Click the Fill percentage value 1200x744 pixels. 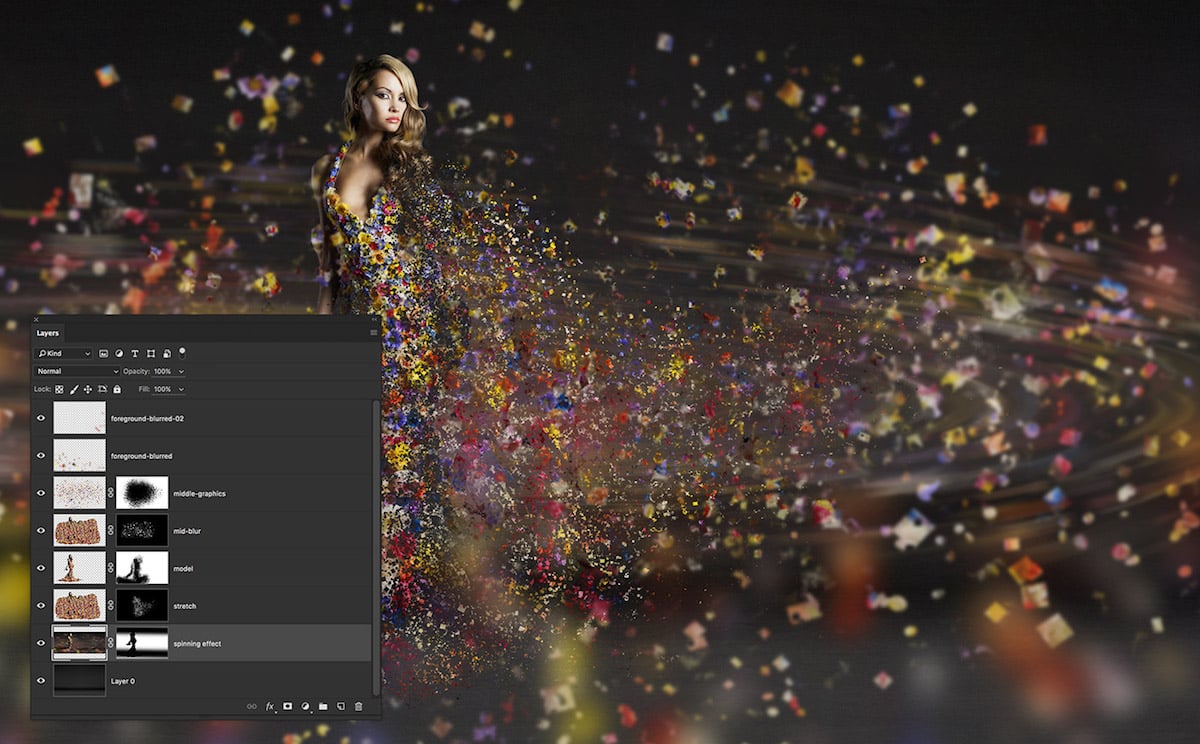[161, 390]
